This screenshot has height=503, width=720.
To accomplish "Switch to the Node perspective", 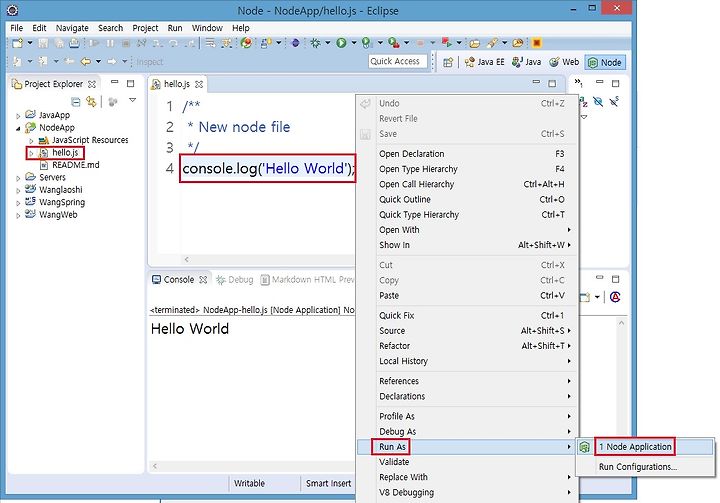I will 605,62.
